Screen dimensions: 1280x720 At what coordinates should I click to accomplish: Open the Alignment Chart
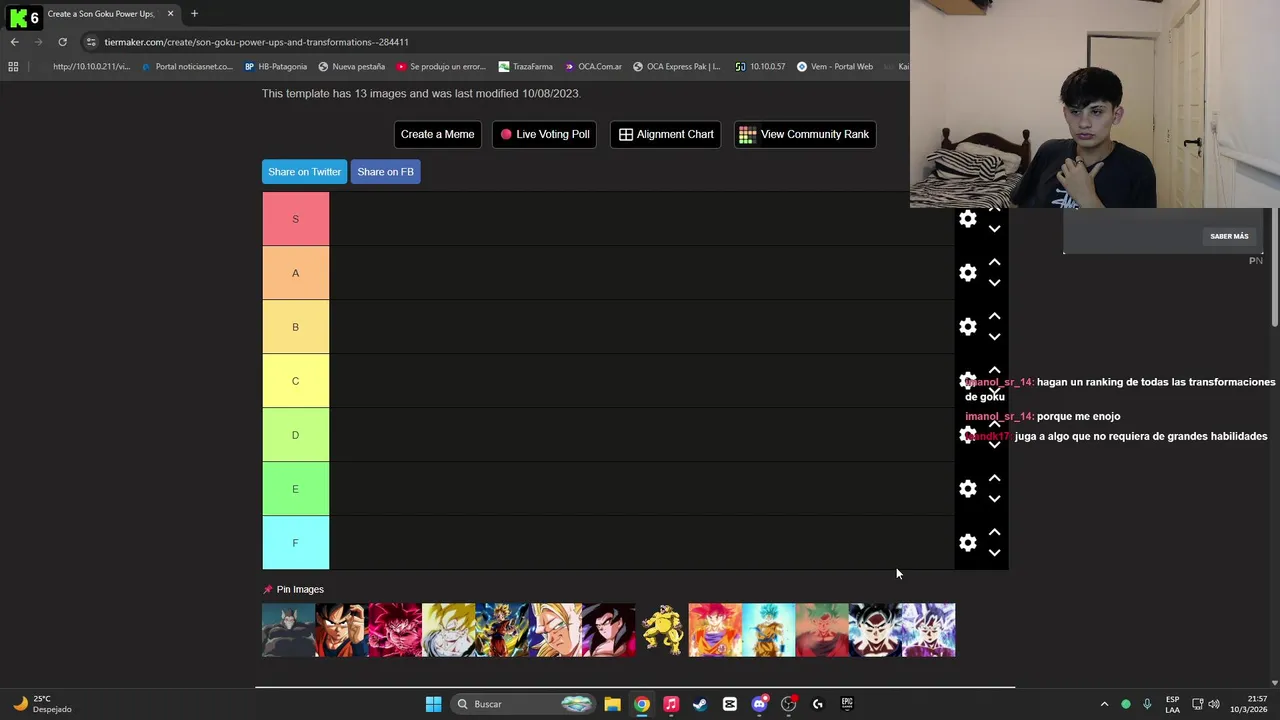pyautogui.click(x=666, y=134)
